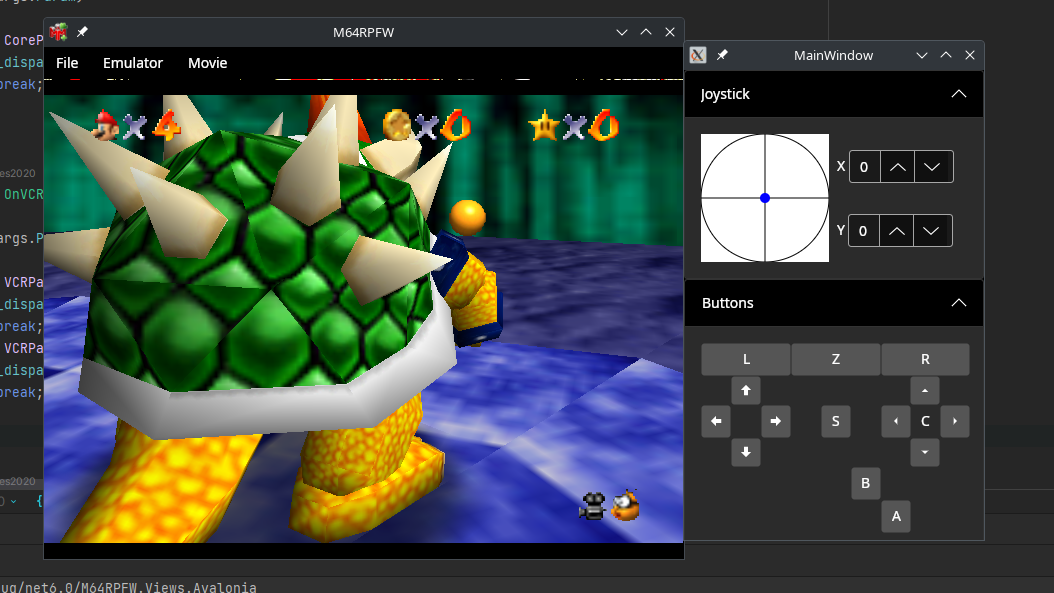
Task: Toggle the C-up button
Action: click(x=925, y=391)
